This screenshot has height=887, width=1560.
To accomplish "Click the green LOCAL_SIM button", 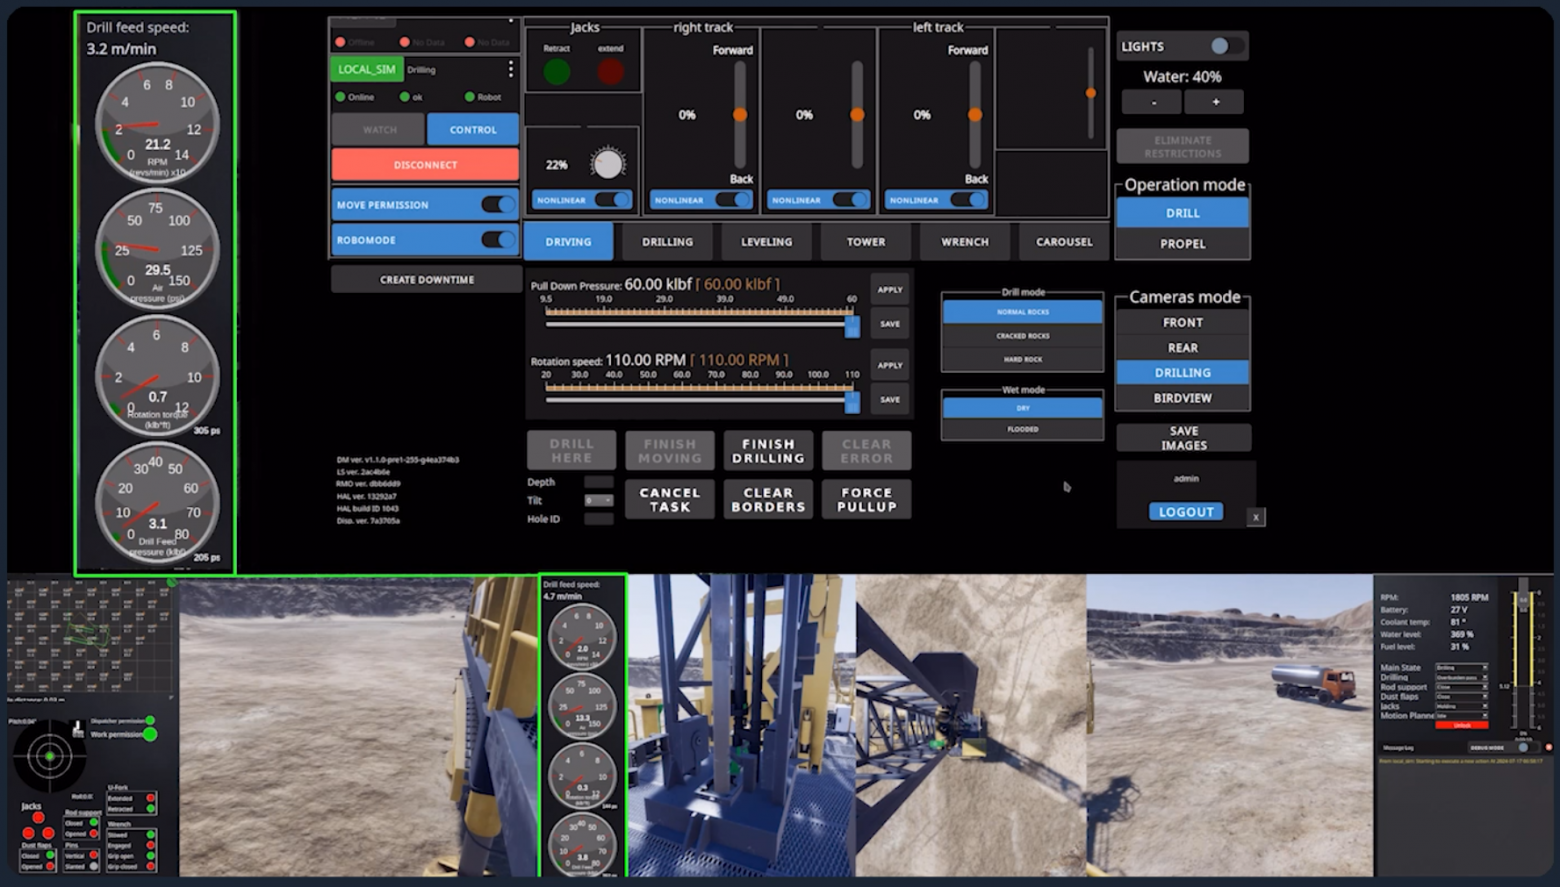I will point(367,69).
